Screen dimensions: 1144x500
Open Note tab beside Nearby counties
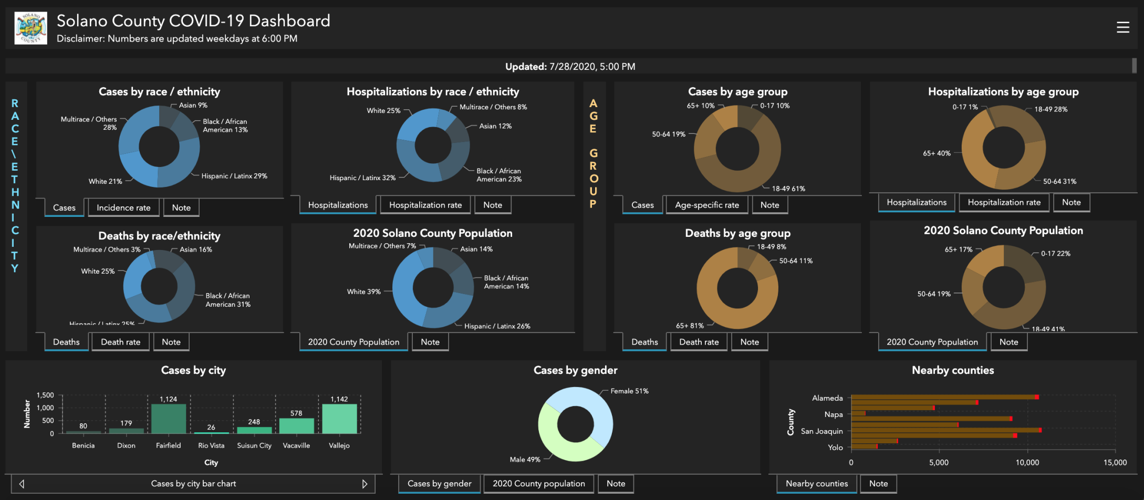tap(878, 484)
